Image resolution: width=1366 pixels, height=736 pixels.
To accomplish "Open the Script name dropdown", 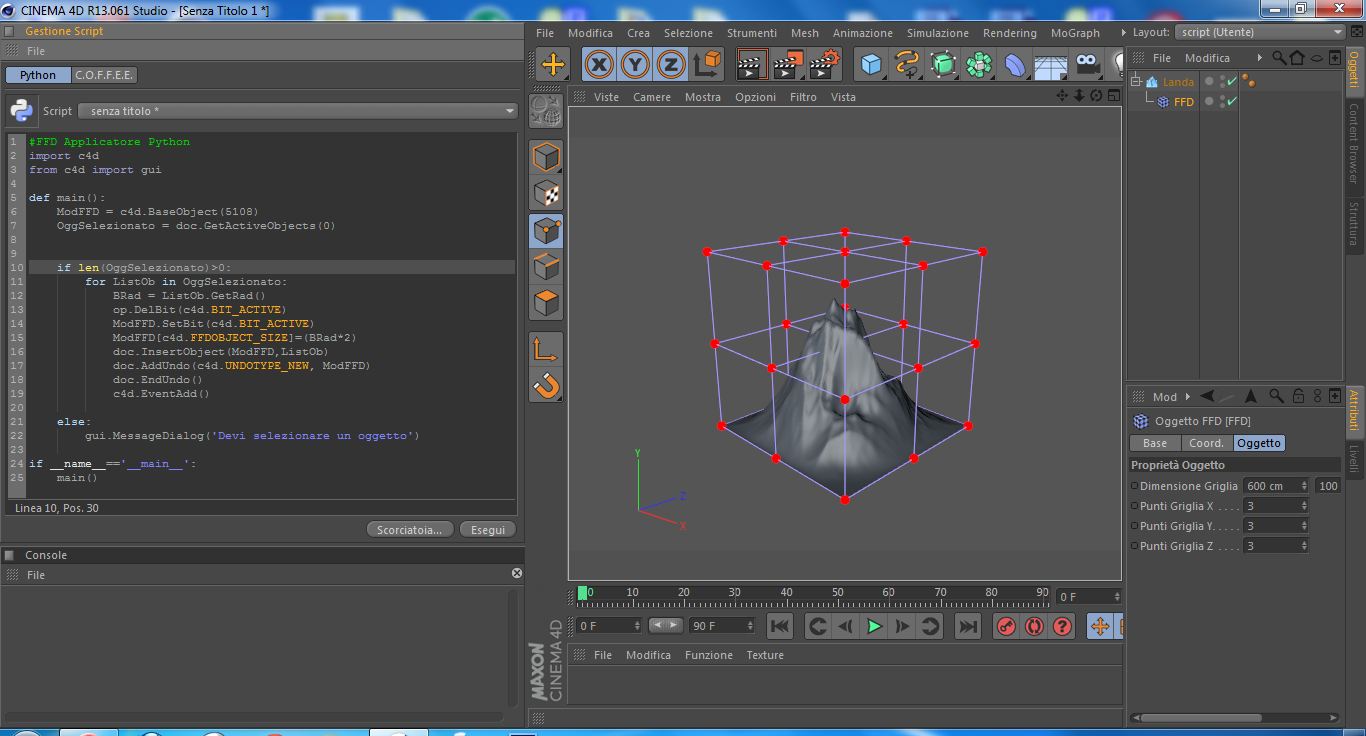I will pos(297,111).
